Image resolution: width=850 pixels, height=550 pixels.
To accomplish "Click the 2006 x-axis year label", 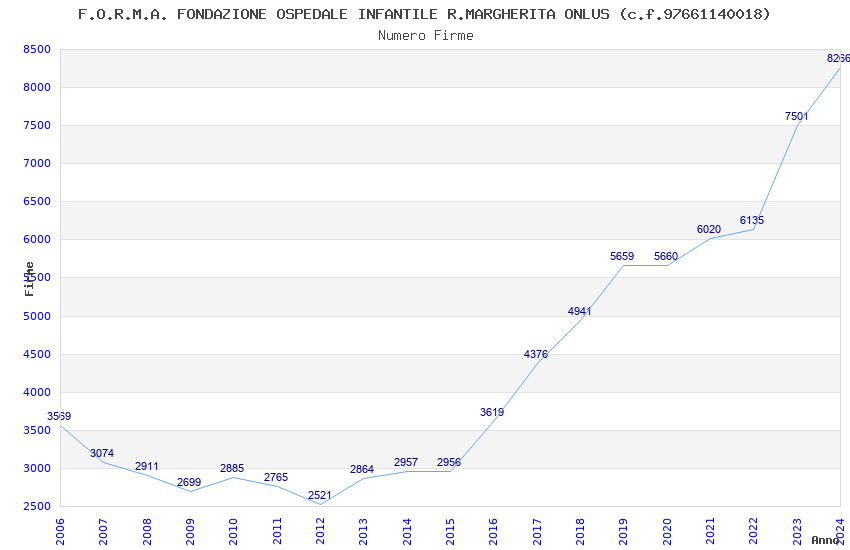I will [x=60, y=531].
